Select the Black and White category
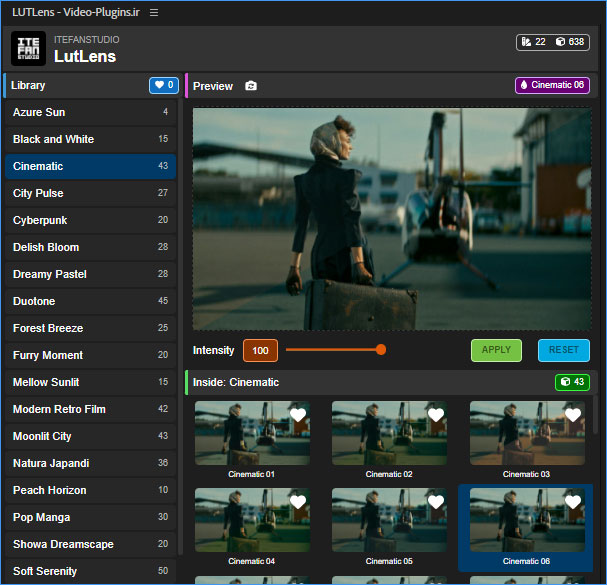This screenshot has width=607, height=585. [x=91, y=139]
